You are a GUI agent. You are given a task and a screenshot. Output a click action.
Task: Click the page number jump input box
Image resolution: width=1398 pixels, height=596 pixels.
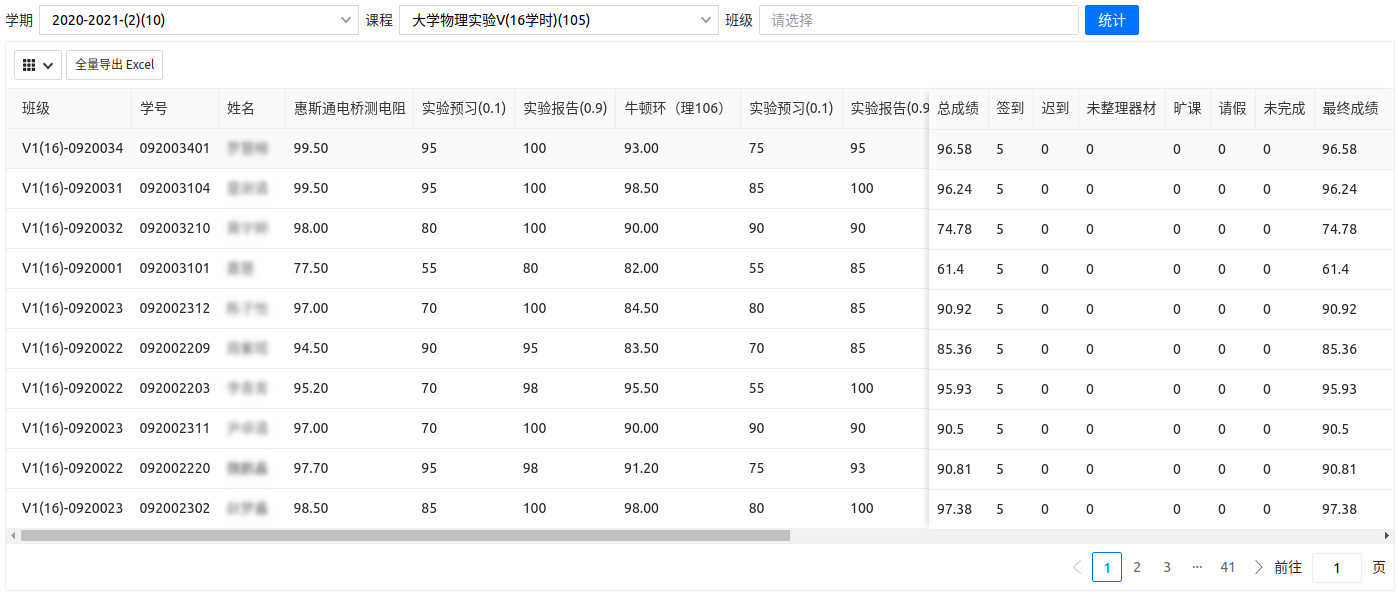coord(1336,567)
